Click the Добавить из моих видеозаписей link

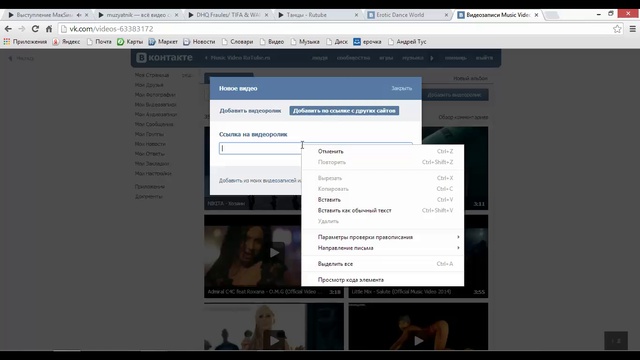(x=260, y=180)
